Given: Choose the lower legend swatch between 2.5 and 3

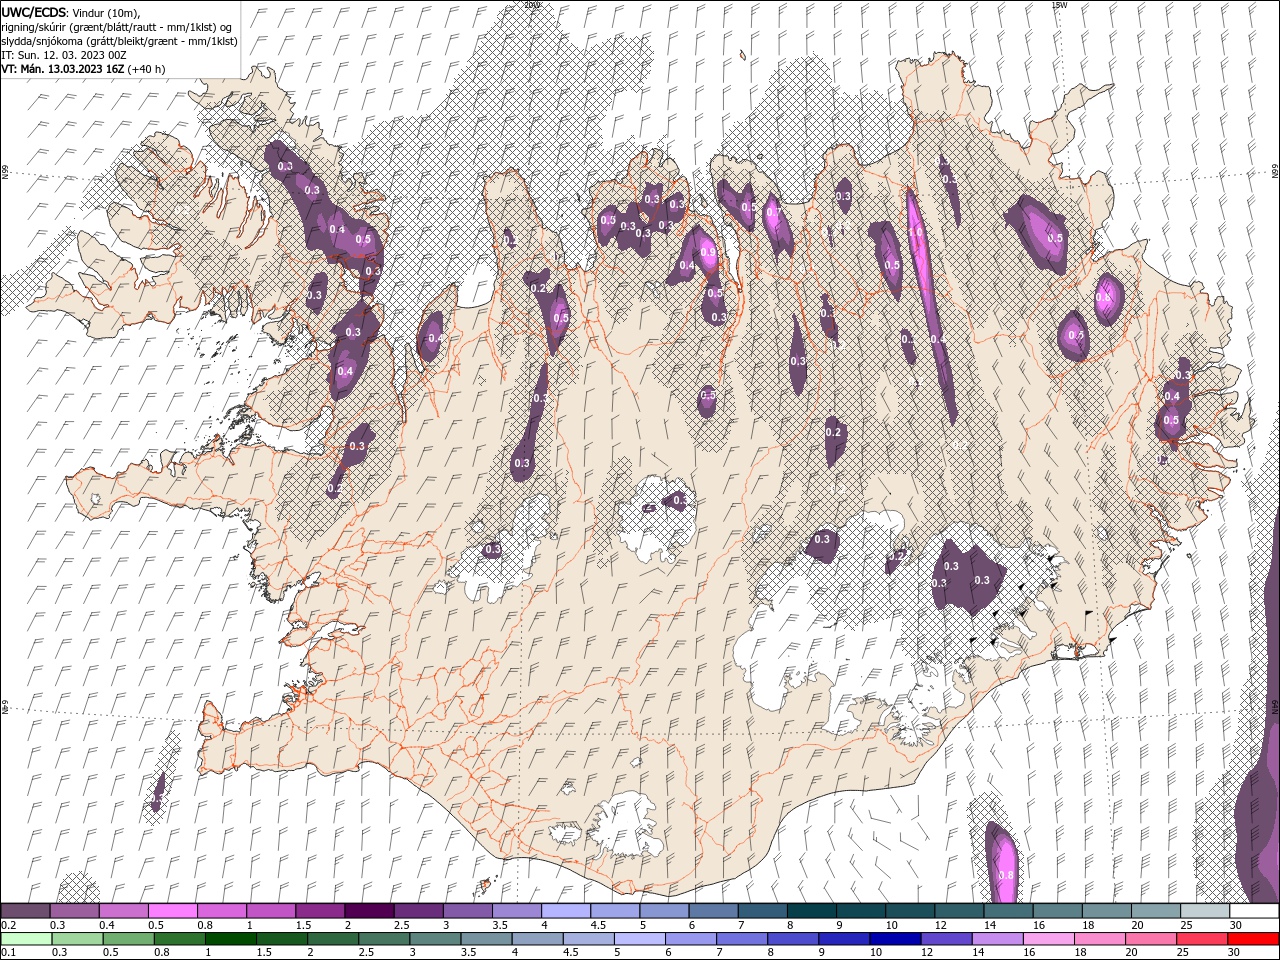Looking at the screenshot, I should (x=385, y=939).
